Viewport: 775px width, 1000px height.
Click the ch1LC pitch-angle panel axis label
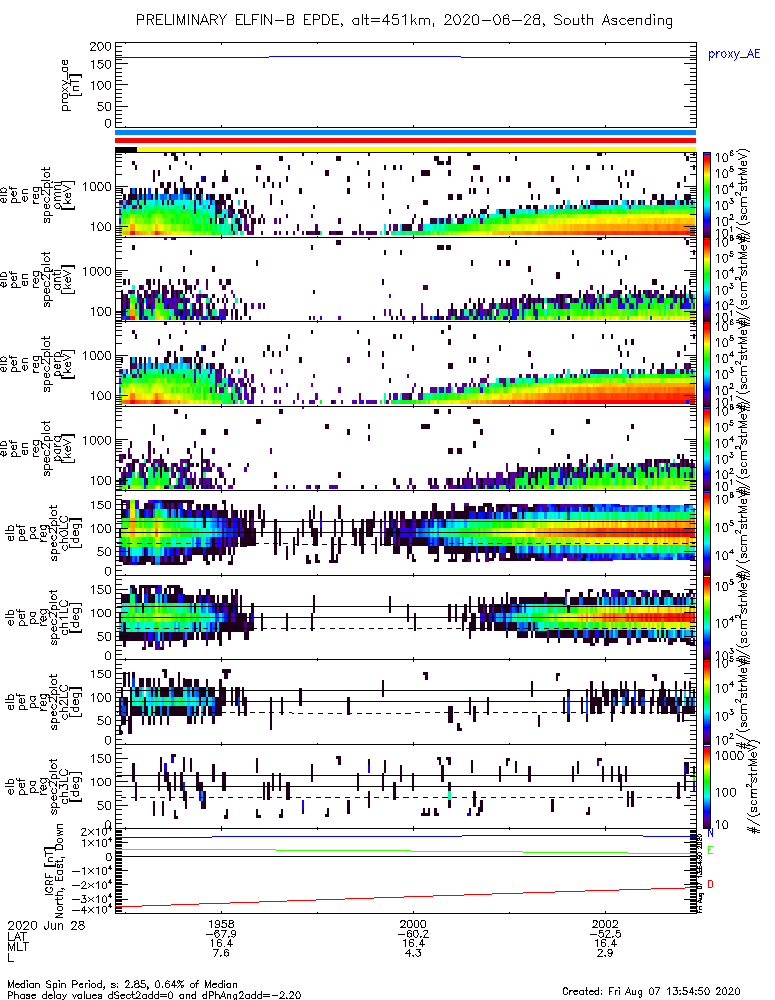pos(43,617)
